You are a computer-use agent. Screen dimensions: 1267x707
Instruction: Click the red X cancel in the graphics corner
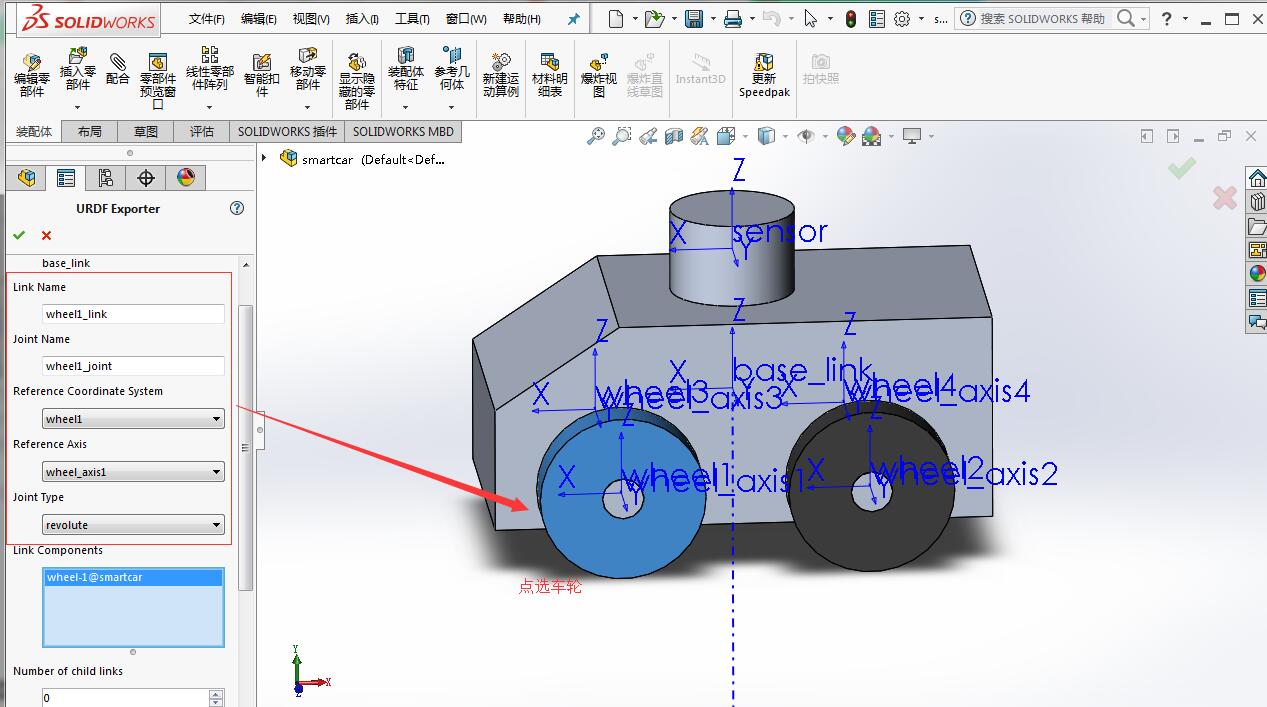coord(1225,197)
